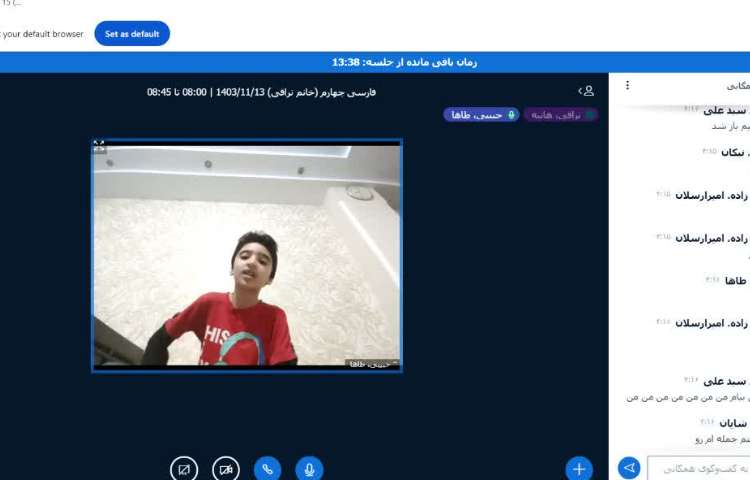The width and height of the screenshot is (750, 480).
Task: Click the 'Set as default' browser button
Action: [132, 33]
